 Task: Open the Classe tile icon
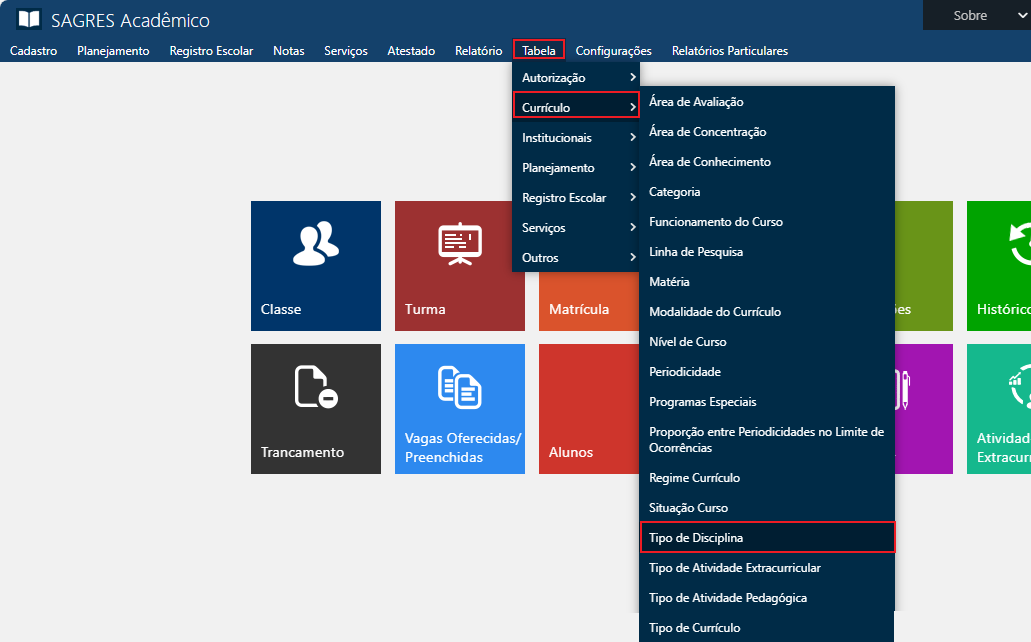[x=315, y=244]
